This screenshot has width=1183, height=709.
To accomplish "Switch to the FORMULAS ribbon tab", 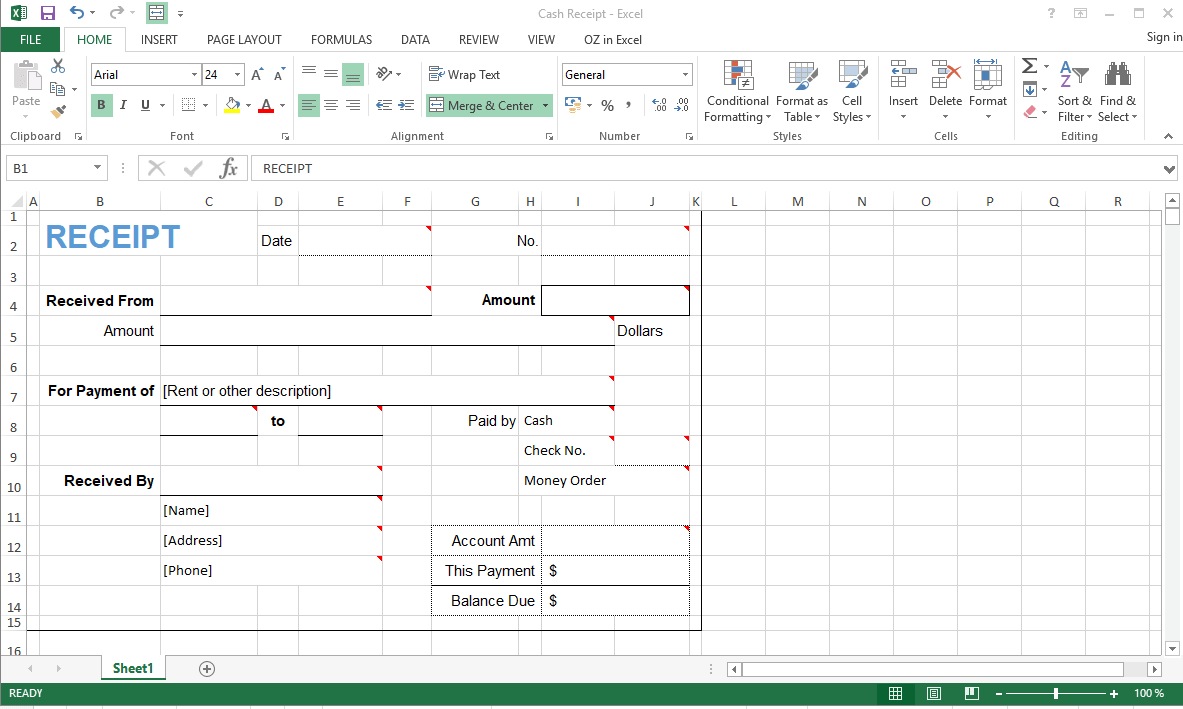I will [x=341, y=39].
